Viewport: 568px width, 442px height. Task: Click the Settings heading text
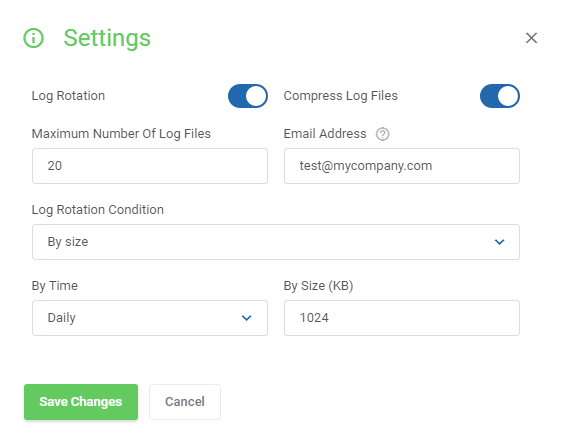pyautogui.click(x=107, y=38)
